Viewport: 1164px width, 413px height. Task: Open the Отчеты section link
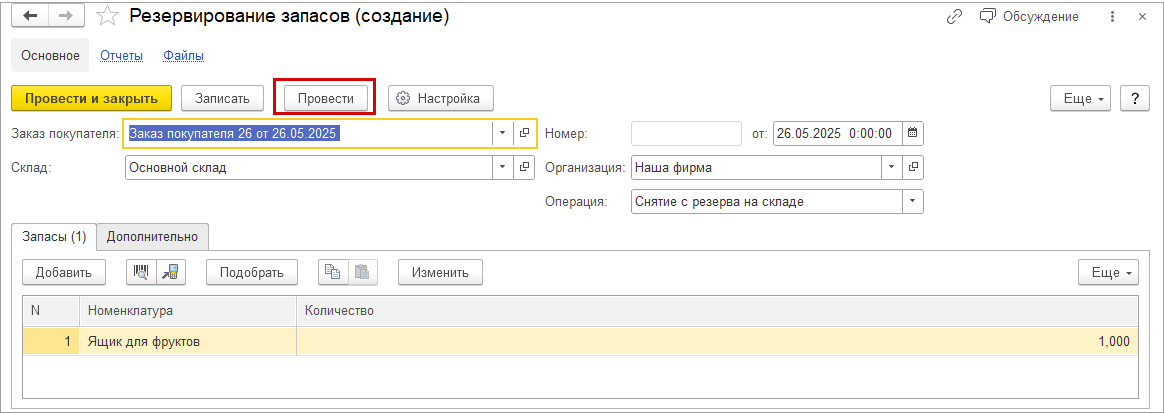pos(122,56)
